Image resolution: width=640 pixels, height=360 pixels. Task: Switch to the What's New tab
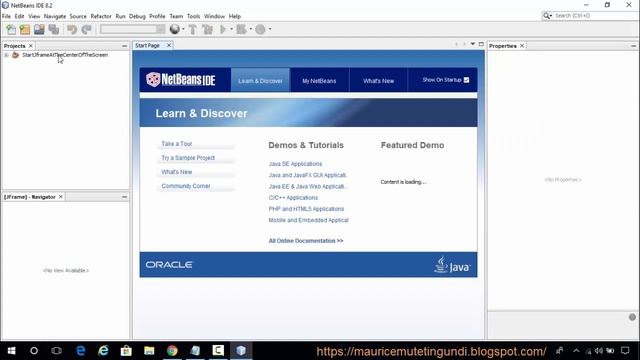point(378,80)
